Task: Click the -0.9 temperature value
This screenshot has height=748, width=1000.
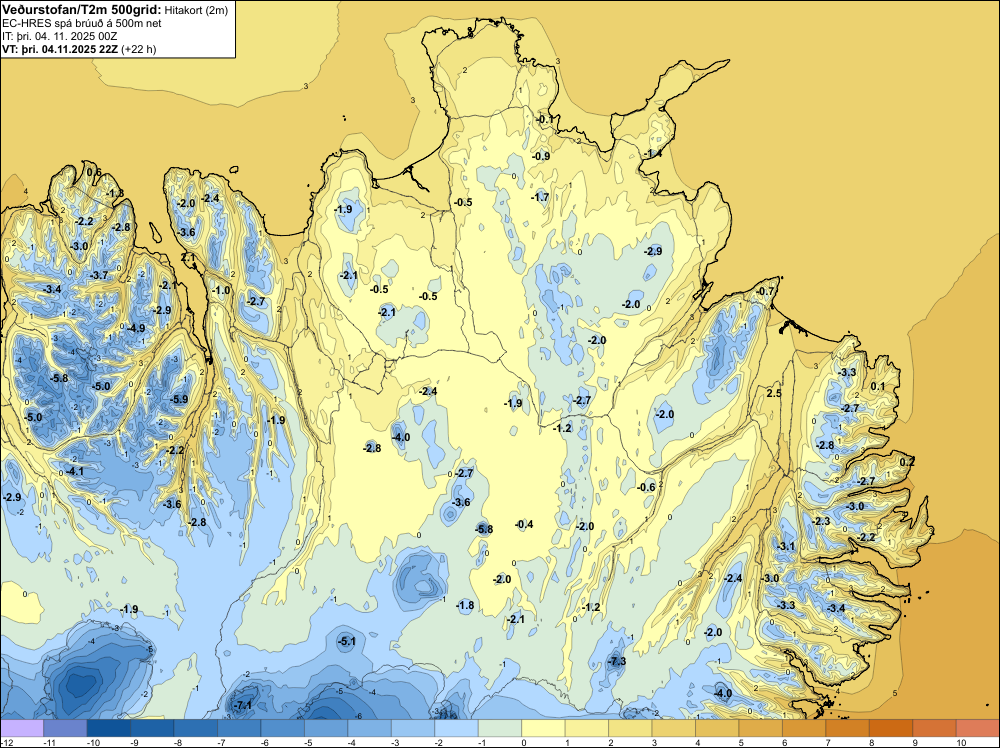Action: pyautogui.click(x=541, y=156)
